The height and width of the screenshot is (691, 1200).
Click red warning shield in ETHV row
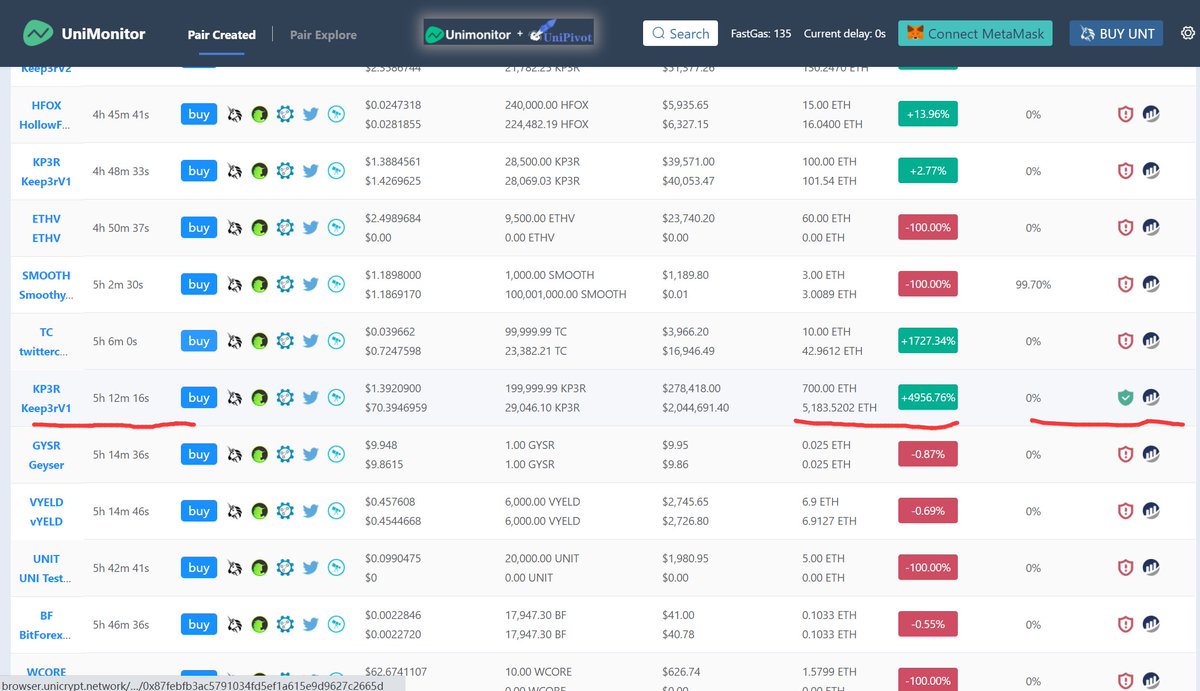[x=1125, y=228]
